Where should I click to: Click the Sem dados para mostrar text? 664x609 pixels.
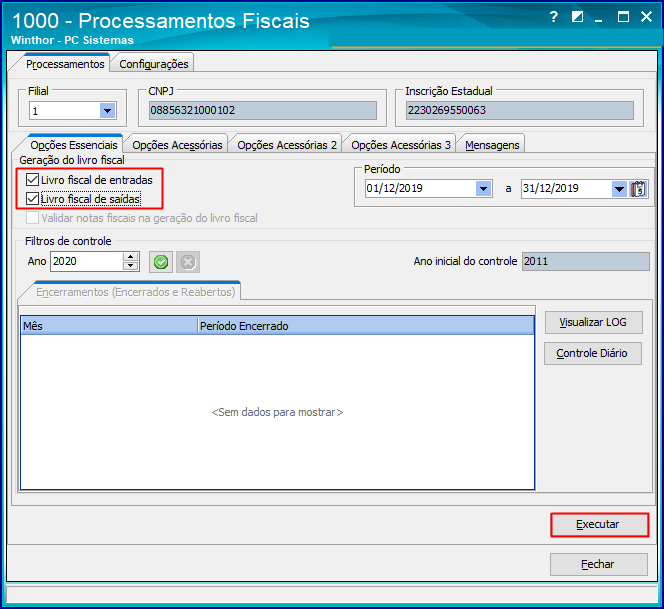[277, 412]
